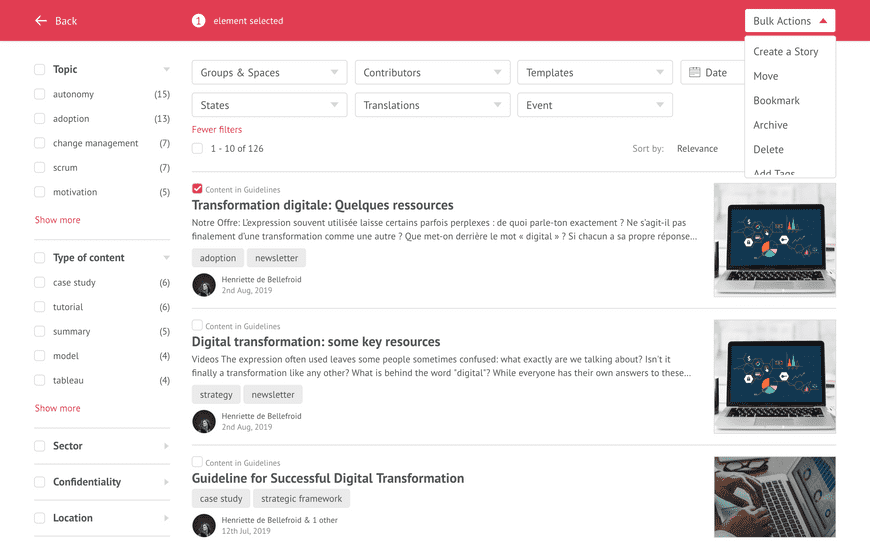870x544 pixels.
Task: Select the Digital transformation result checkbox
Action: (x=197, y=325)
